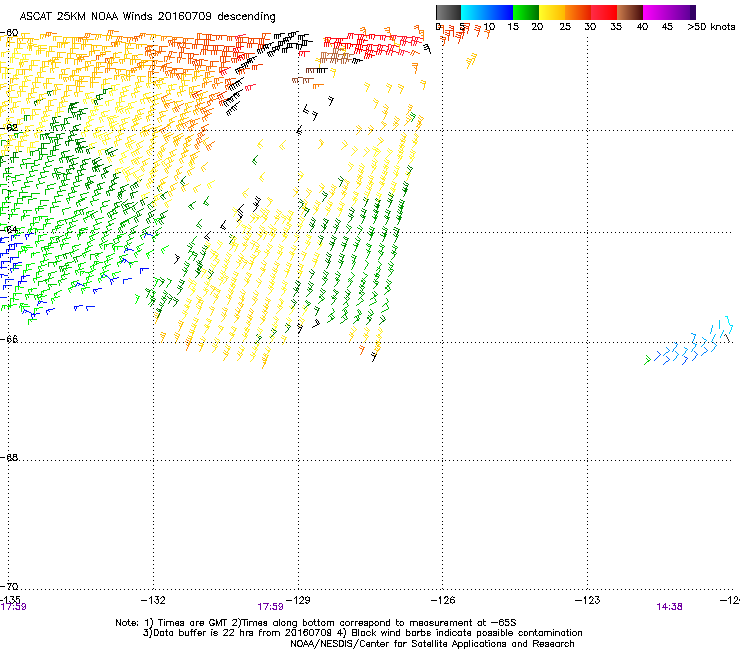
Task: Click the purple time label '14:38'
Action: pos(669,607)
